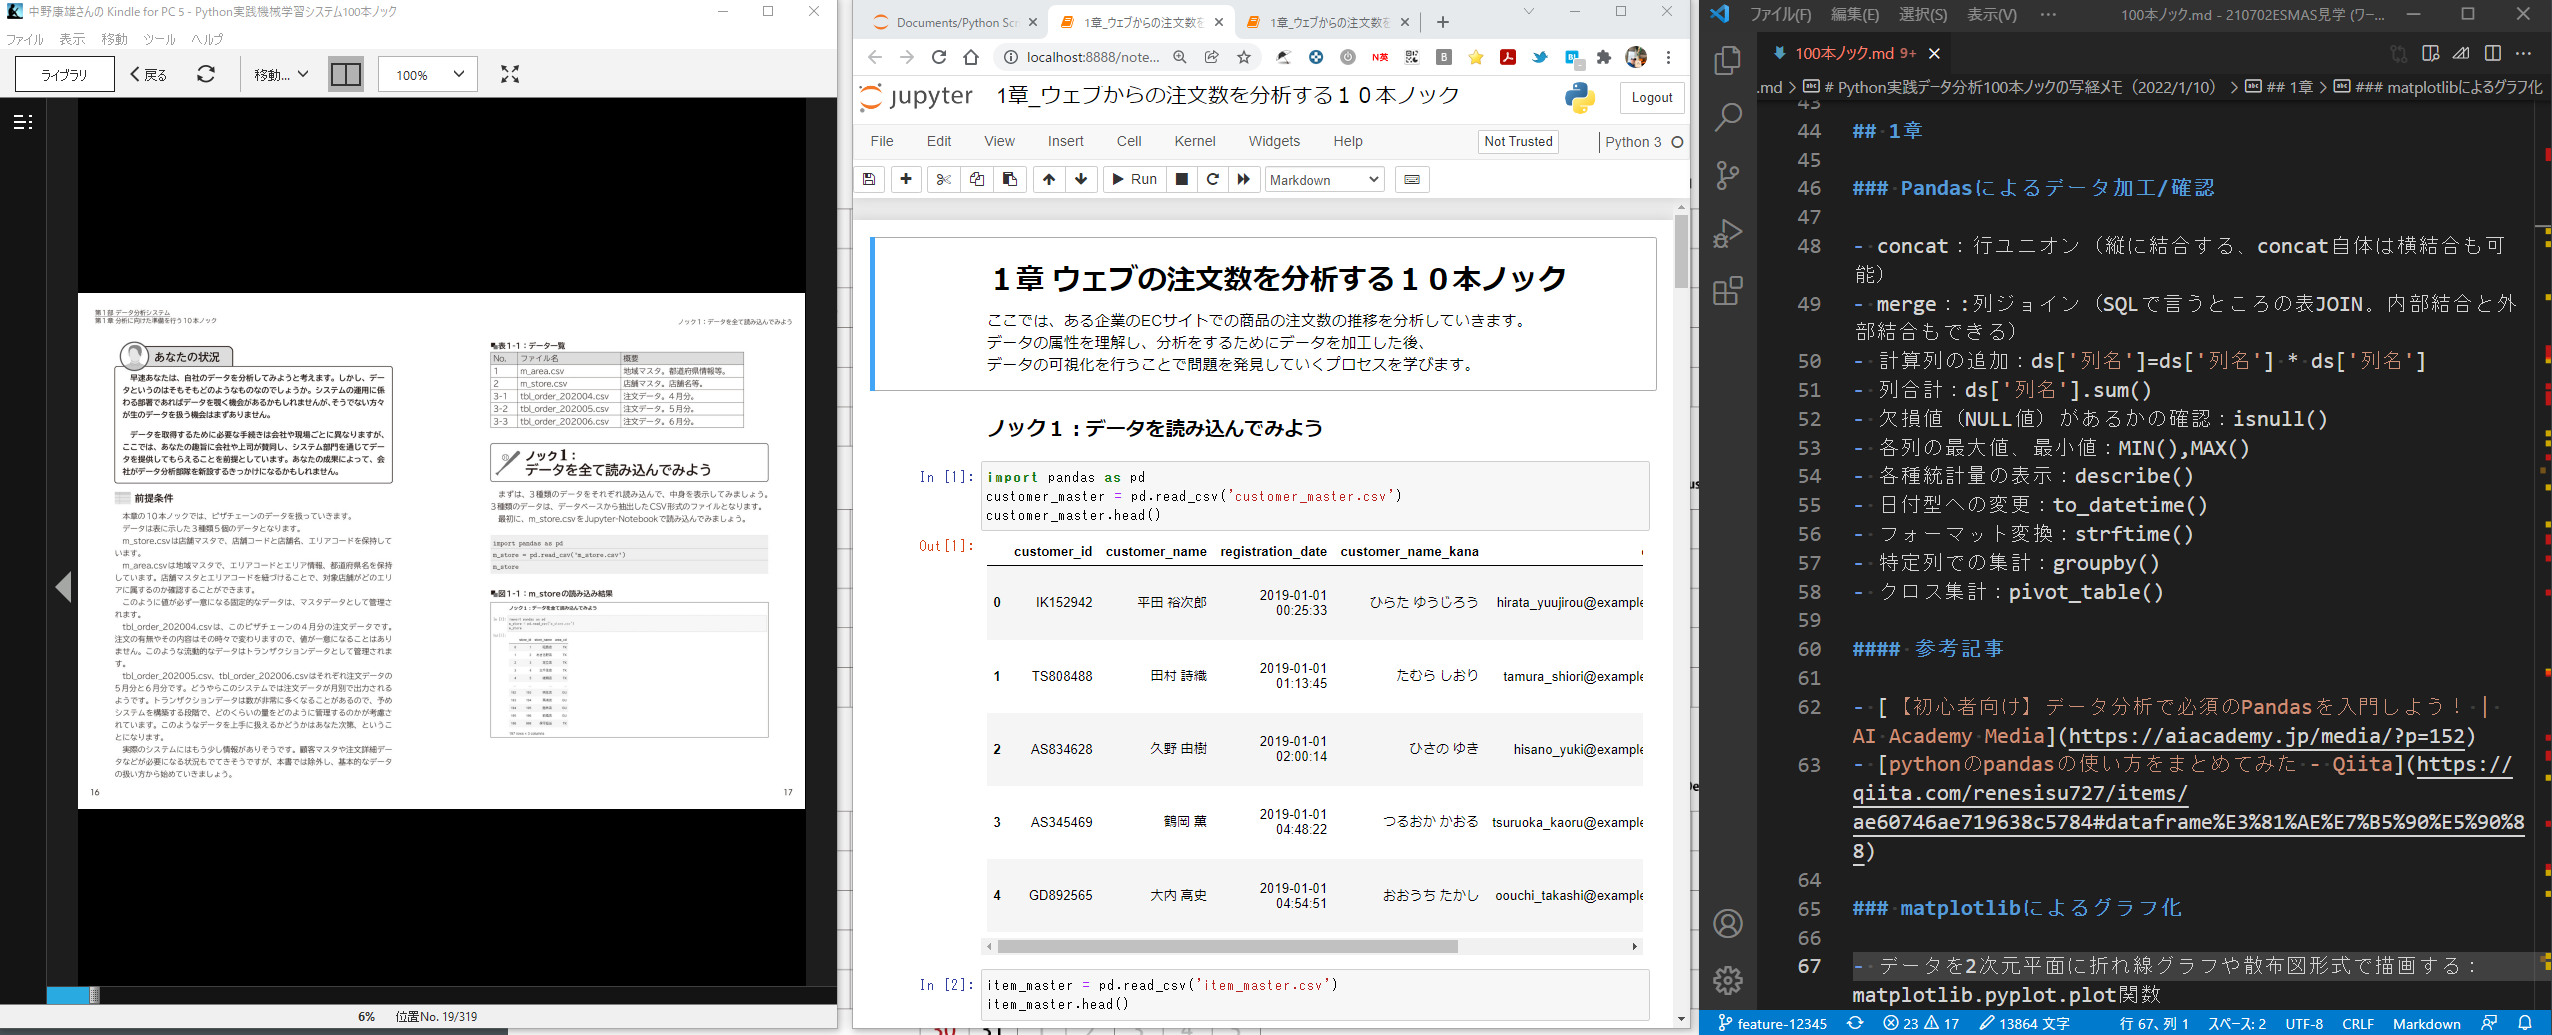Open Run and Debug view in VS Code
The height and width of the screenshot is (1035, 2552).
(1727, 234)
